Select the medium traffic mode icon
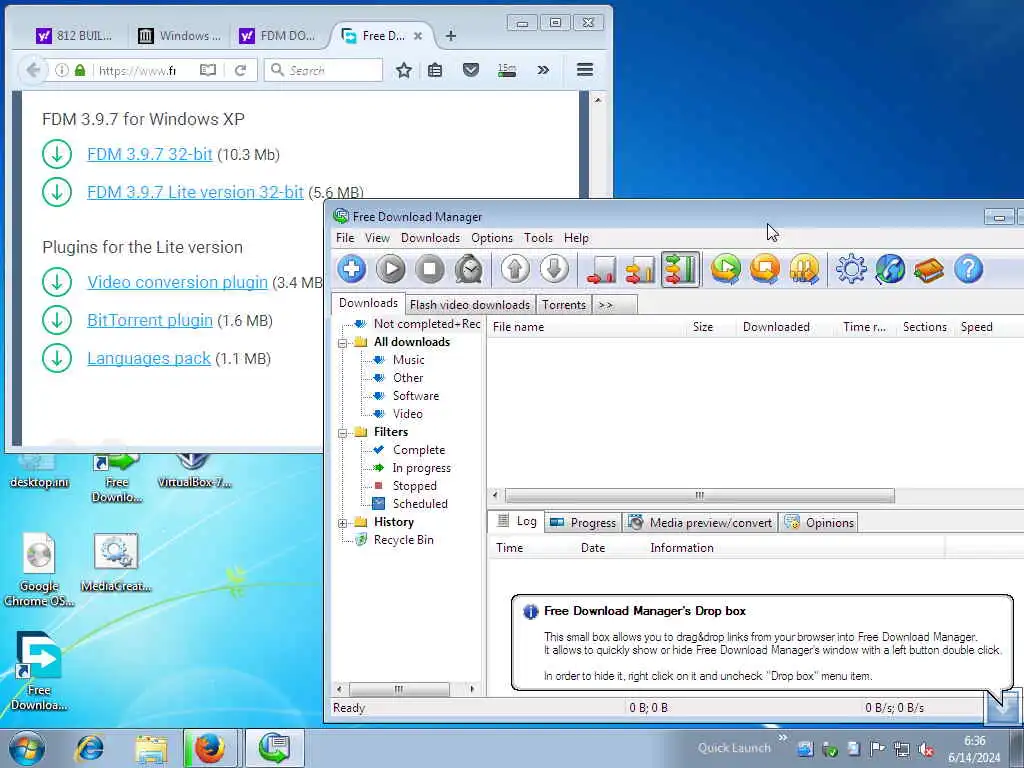1024x768 pixels. point(640,269)
